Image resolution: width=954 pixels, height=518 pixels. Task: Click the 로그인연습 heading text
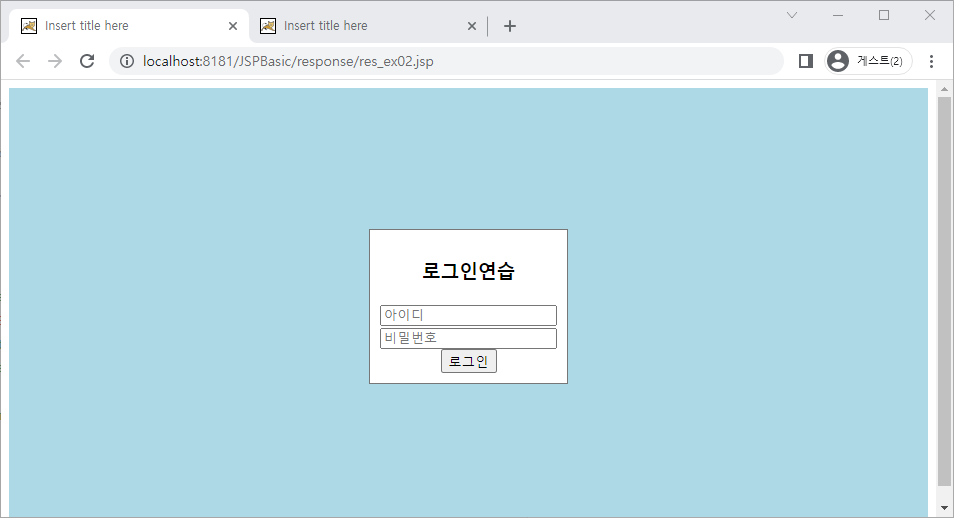(x=468, y=270)
